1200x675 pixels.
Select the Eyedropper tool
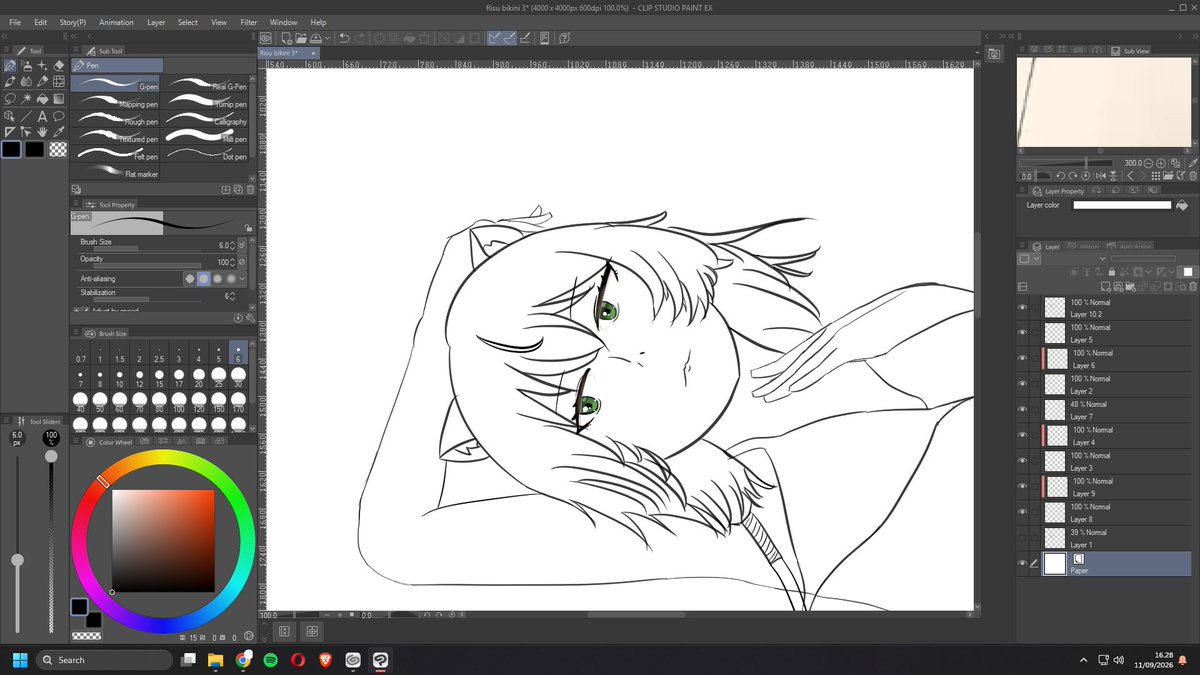click(x=58, y=132)
